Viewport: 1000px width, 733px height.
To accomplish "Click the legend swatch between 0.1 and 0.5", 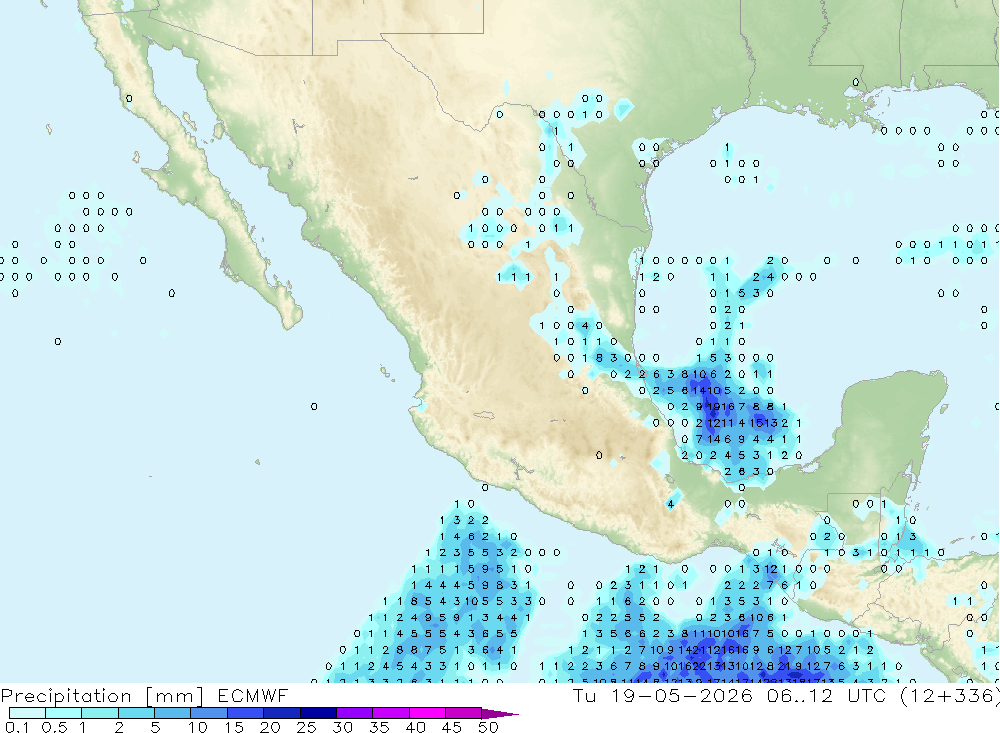I will [x=27, y=713].
